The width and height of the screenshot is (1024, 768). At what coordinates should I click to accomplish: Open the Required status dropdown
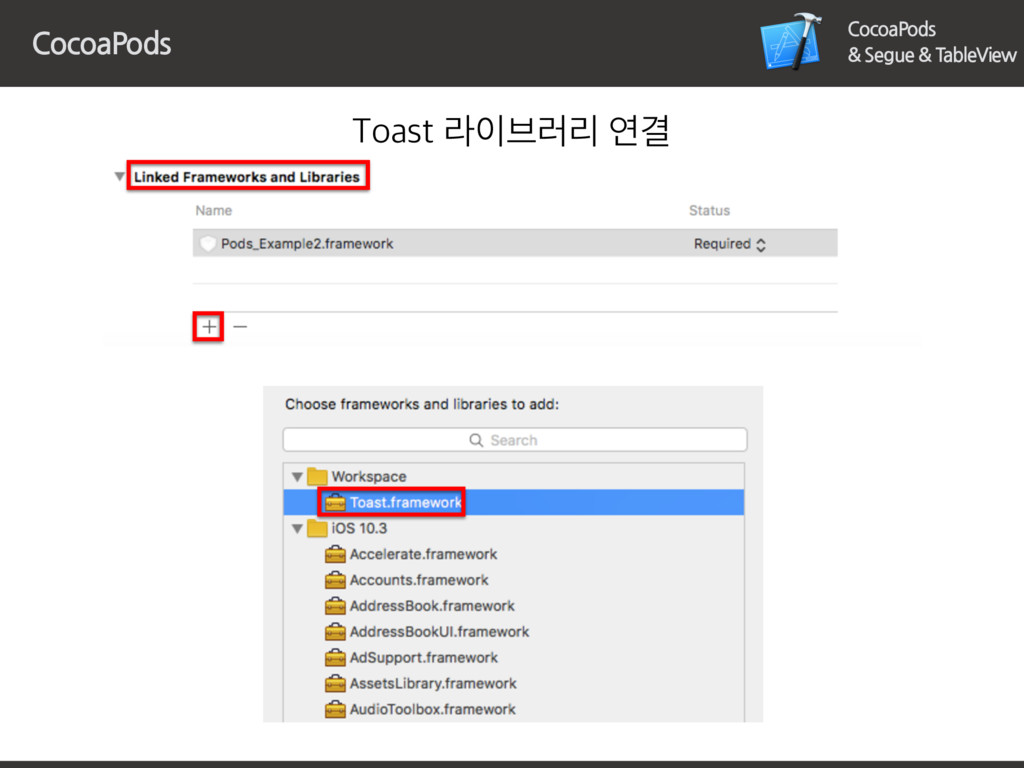729,244
